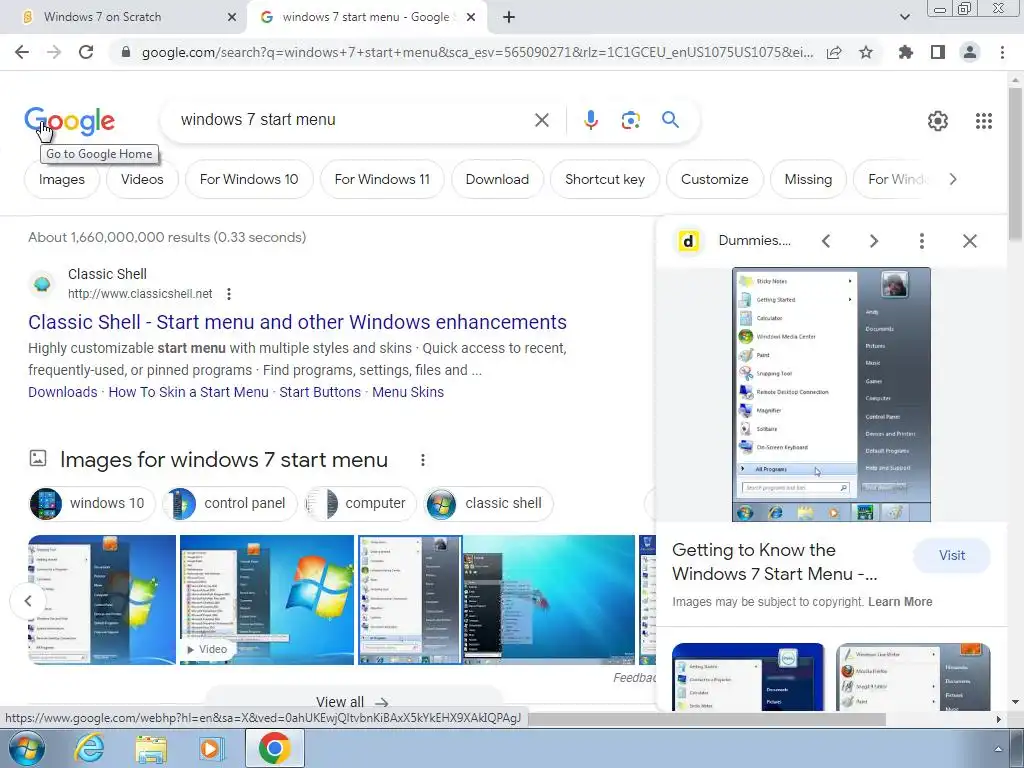Filter results by Videos chip

[142, 180]
